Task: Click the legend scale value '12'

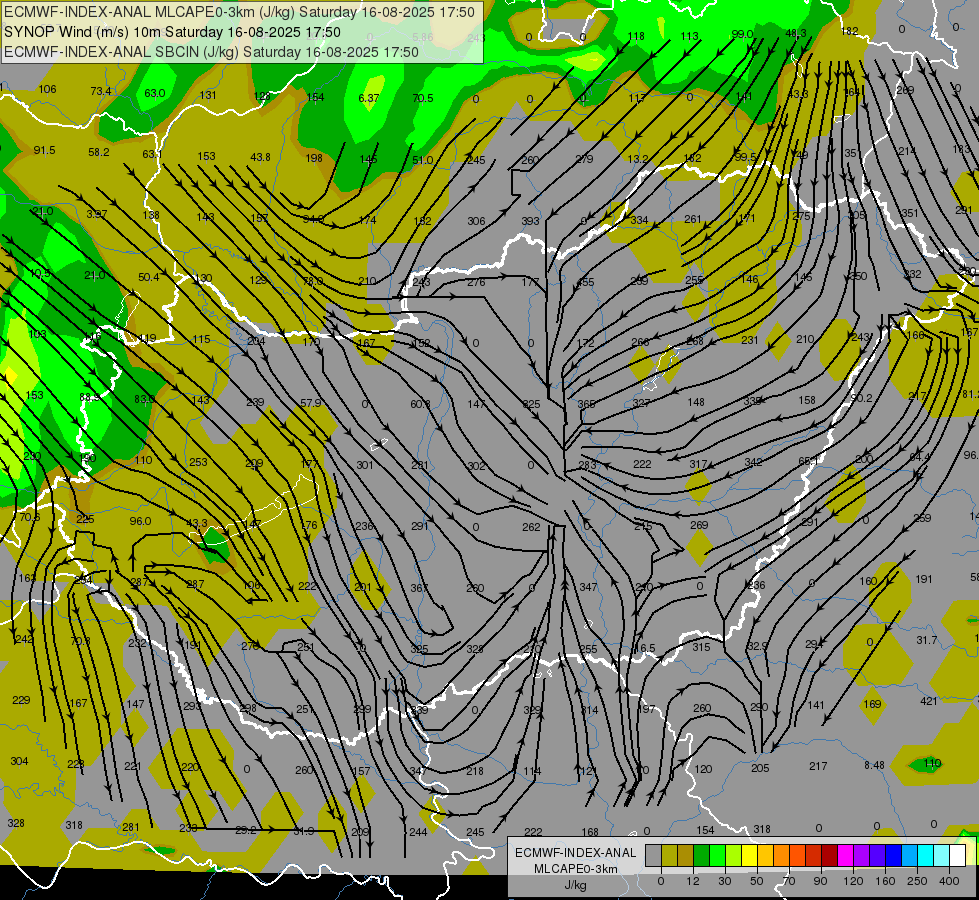Action: coord(693,881)
